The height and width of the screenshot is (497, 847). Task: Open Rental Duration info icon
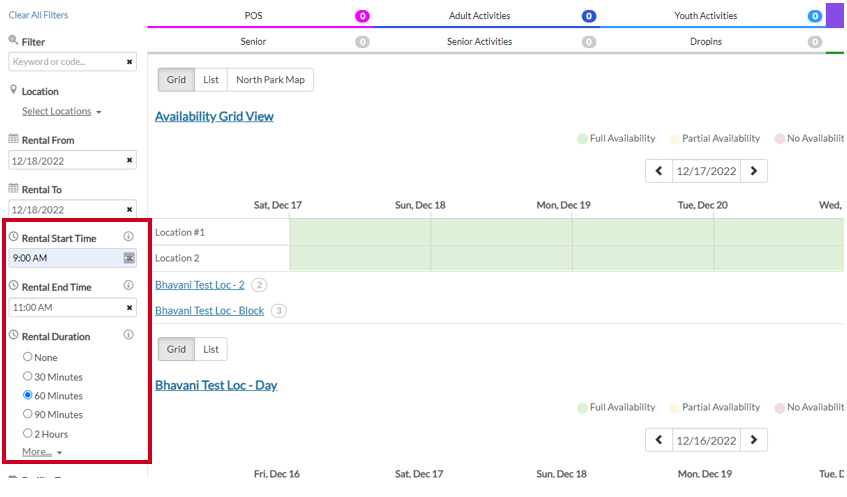(128, 335)
